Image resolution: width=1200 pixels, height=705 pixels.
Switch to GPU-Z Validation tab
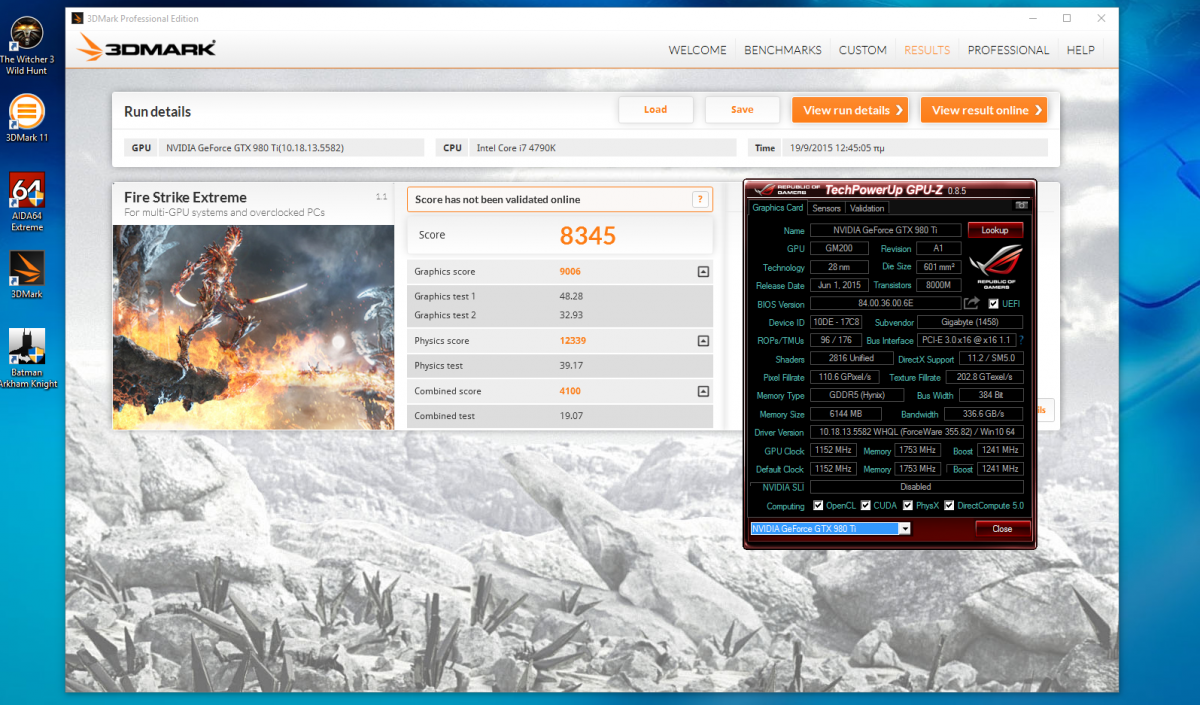[x=867, y=208]
